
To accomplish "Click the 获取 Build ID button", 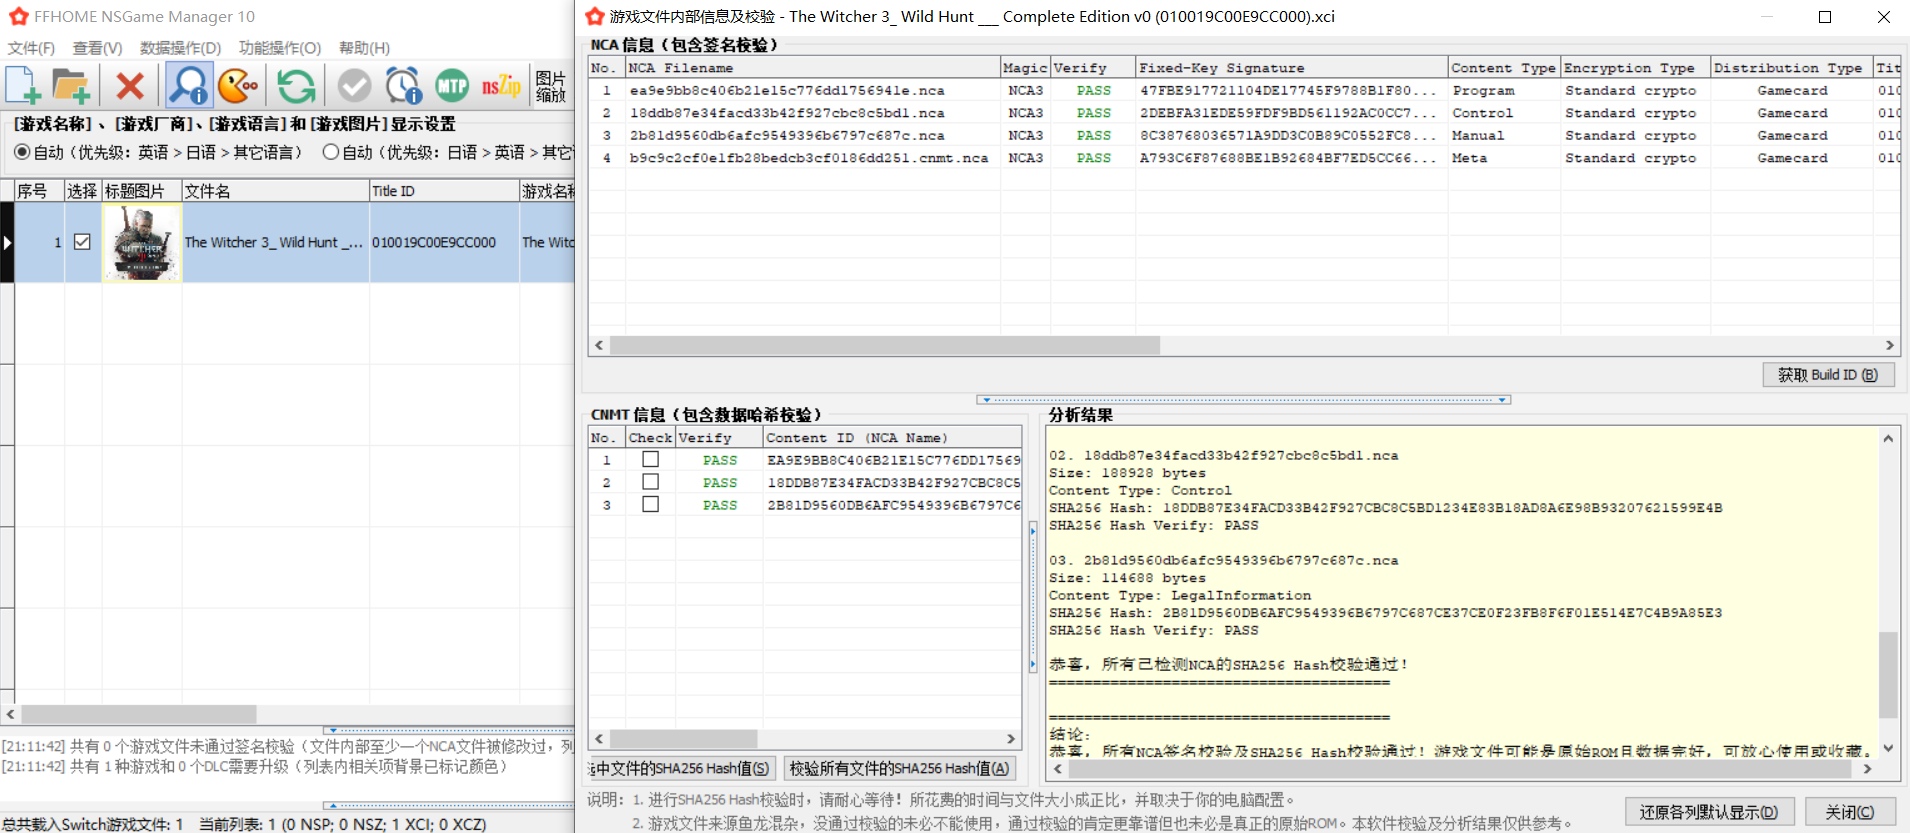I will pos(1828,375).
